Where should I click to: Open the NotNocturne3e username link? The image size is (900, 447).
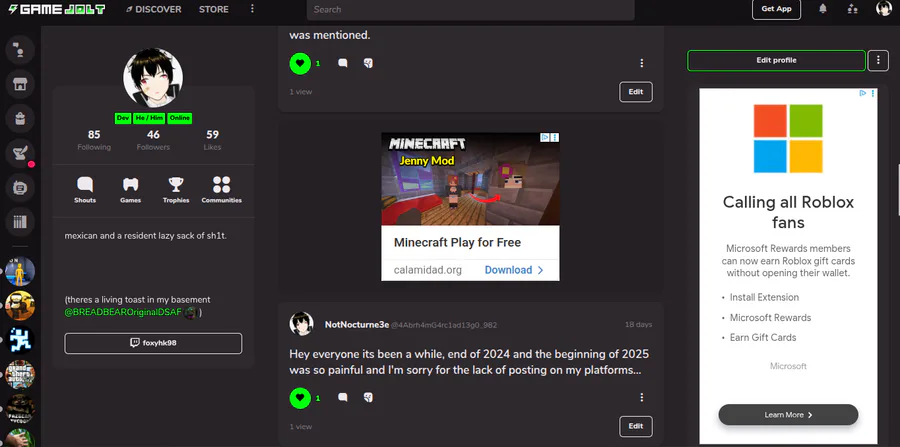[356, 325]
